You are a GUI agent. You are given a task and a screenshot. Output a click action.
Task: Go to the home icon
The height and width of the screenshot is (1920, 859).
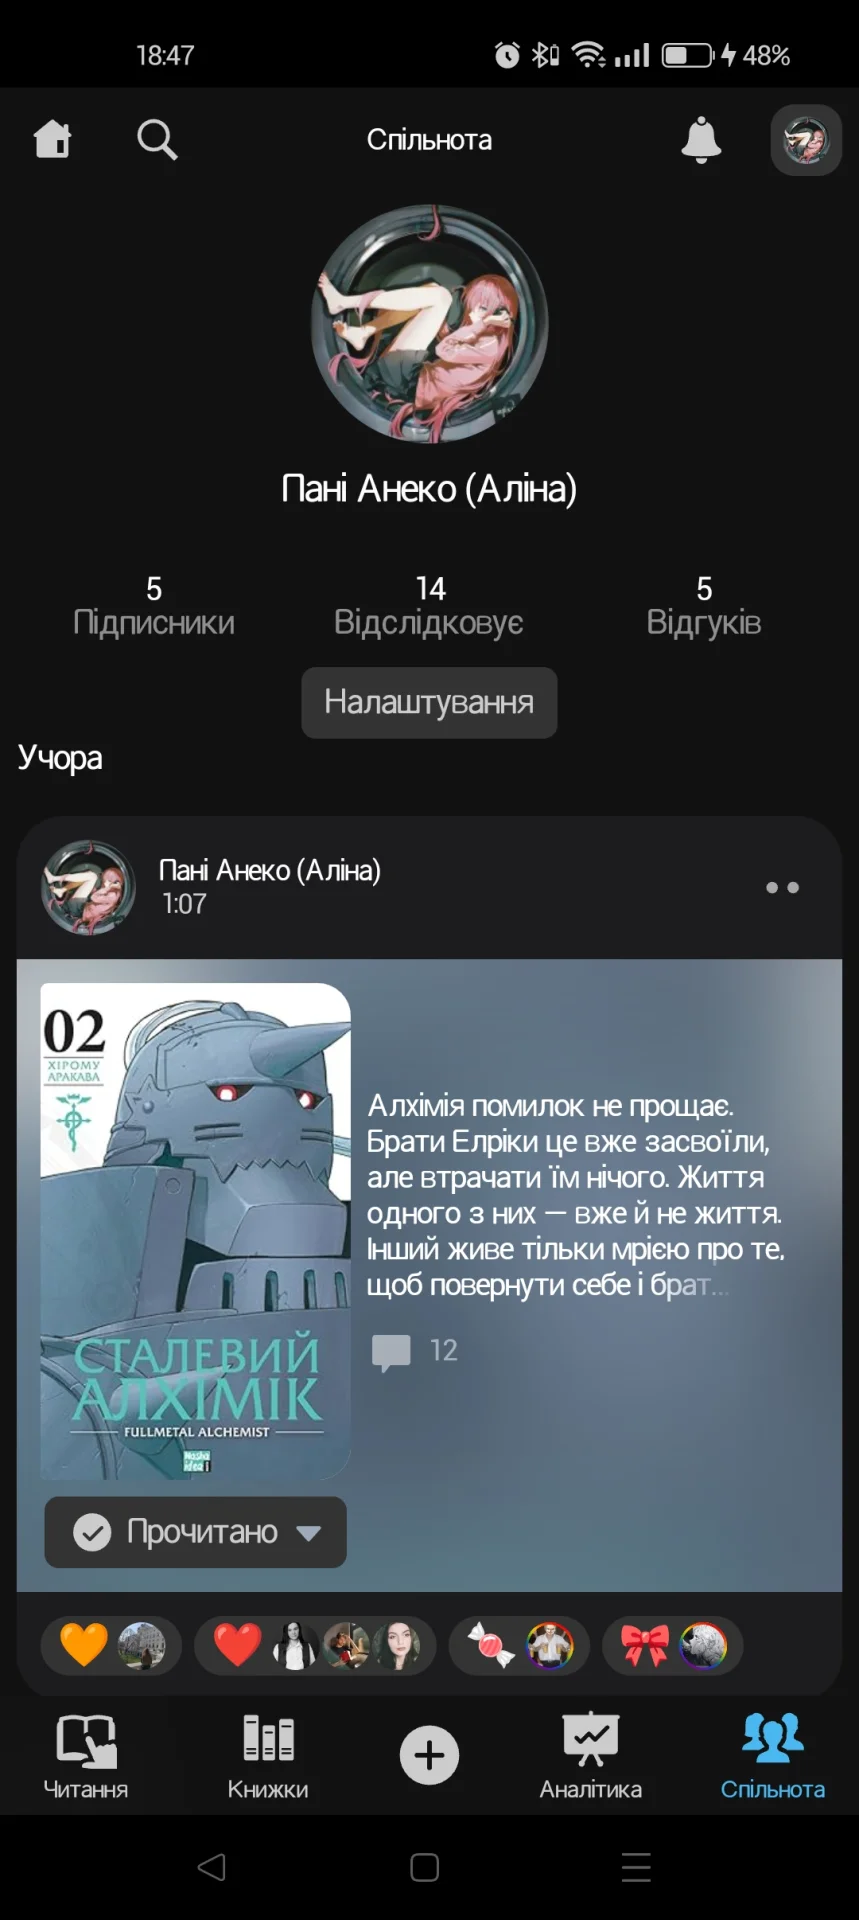pyautogui.click(x=53, y=139)
